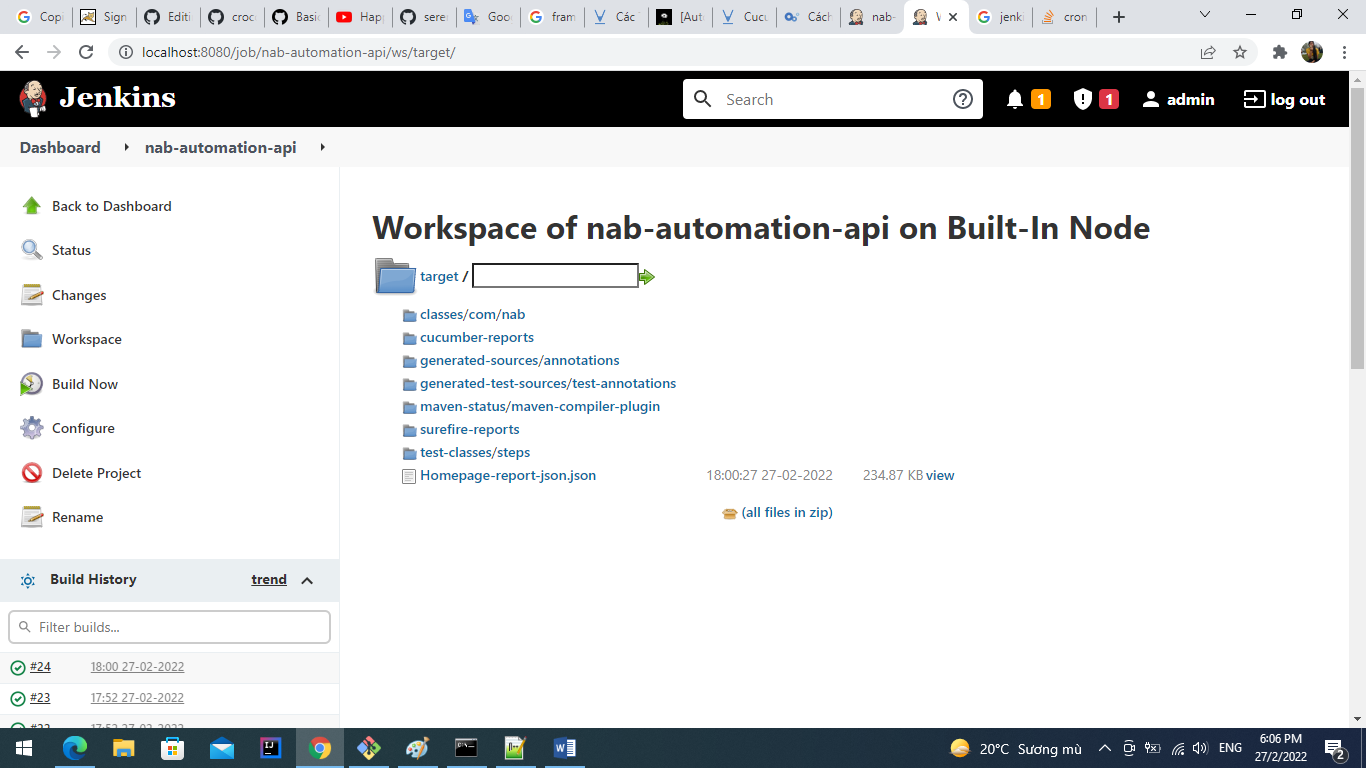Click the Delete Project prohibition icon
The height and width of the screenshot is (768, 1366).
click(x=32, y=473)
